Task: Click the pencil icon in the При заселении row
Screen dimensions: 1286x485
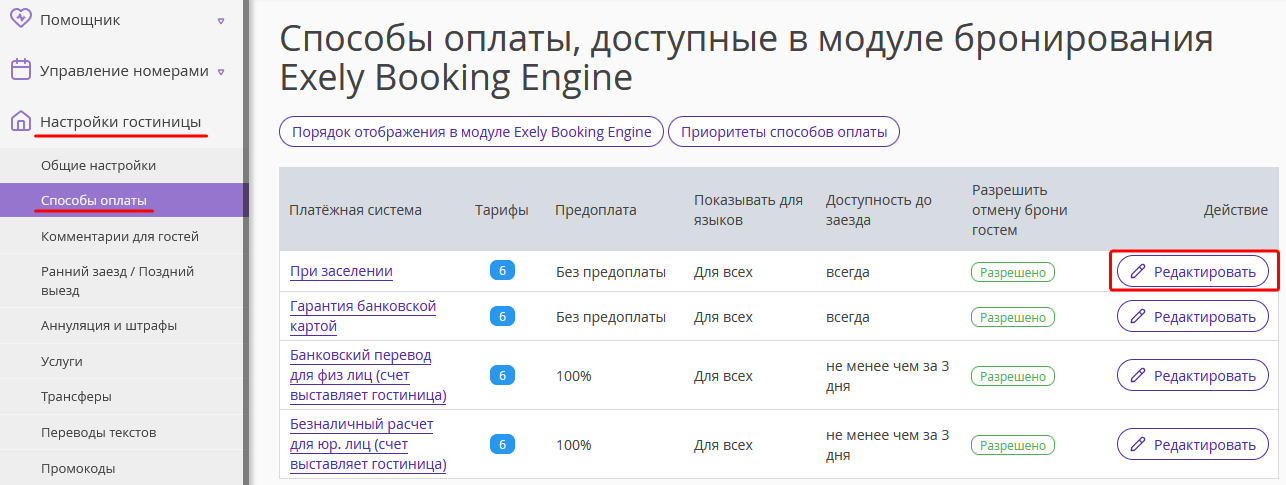Action: [x=1137, y=271]
